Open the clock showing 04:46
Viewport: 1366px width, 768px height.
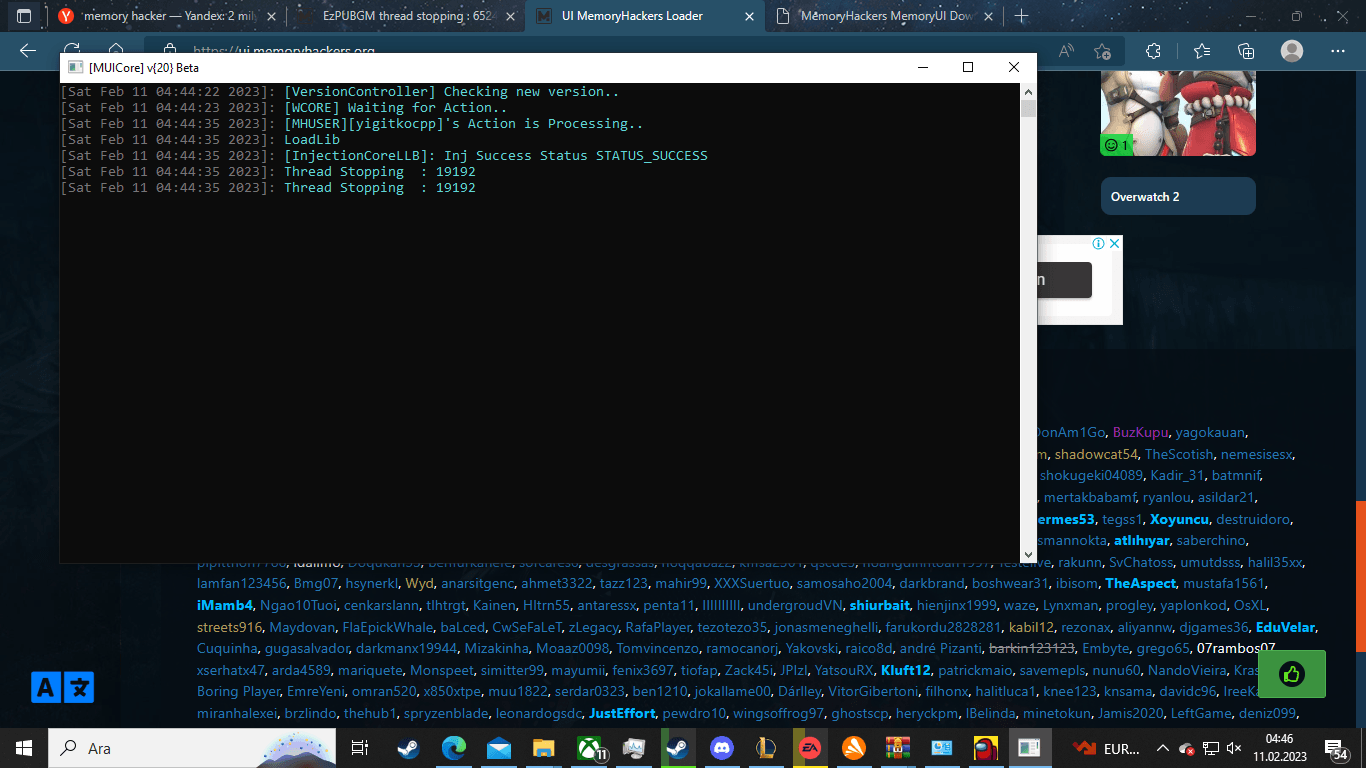pyautogui.click(x=1279, y=748)
